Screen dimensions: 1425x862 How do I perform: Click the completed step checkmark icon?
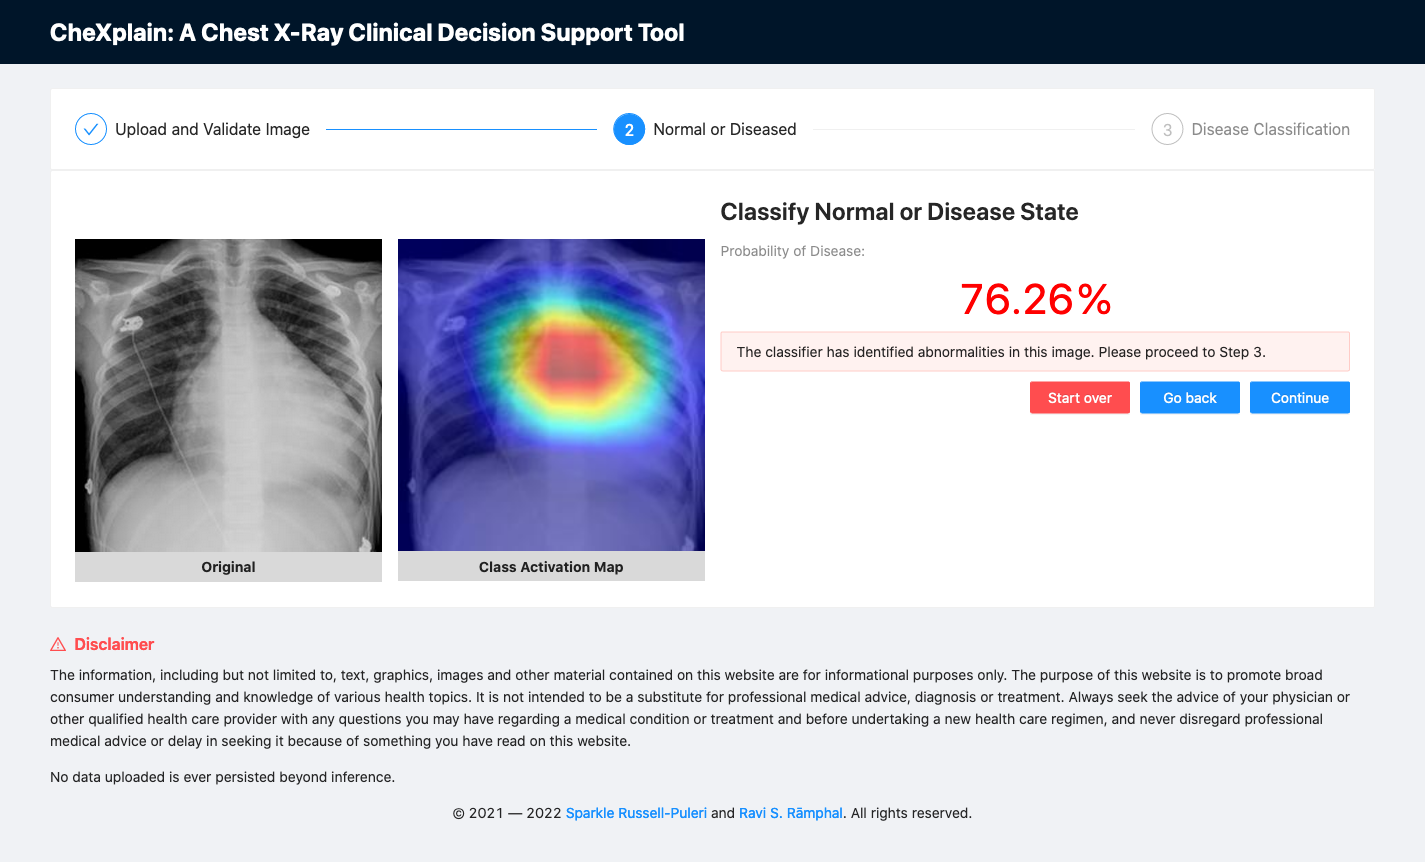point(91,129)
